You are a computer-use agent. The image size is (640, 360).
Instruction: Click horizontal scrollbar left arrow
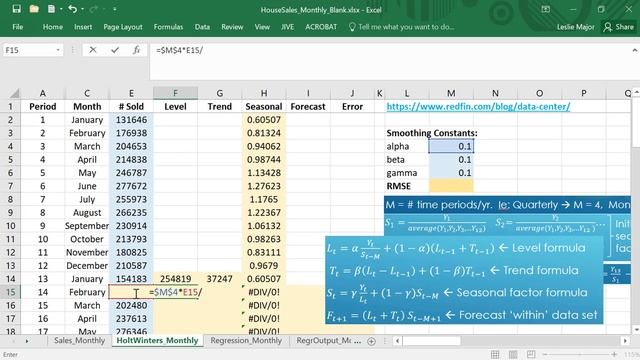click(x=397, y=340)
